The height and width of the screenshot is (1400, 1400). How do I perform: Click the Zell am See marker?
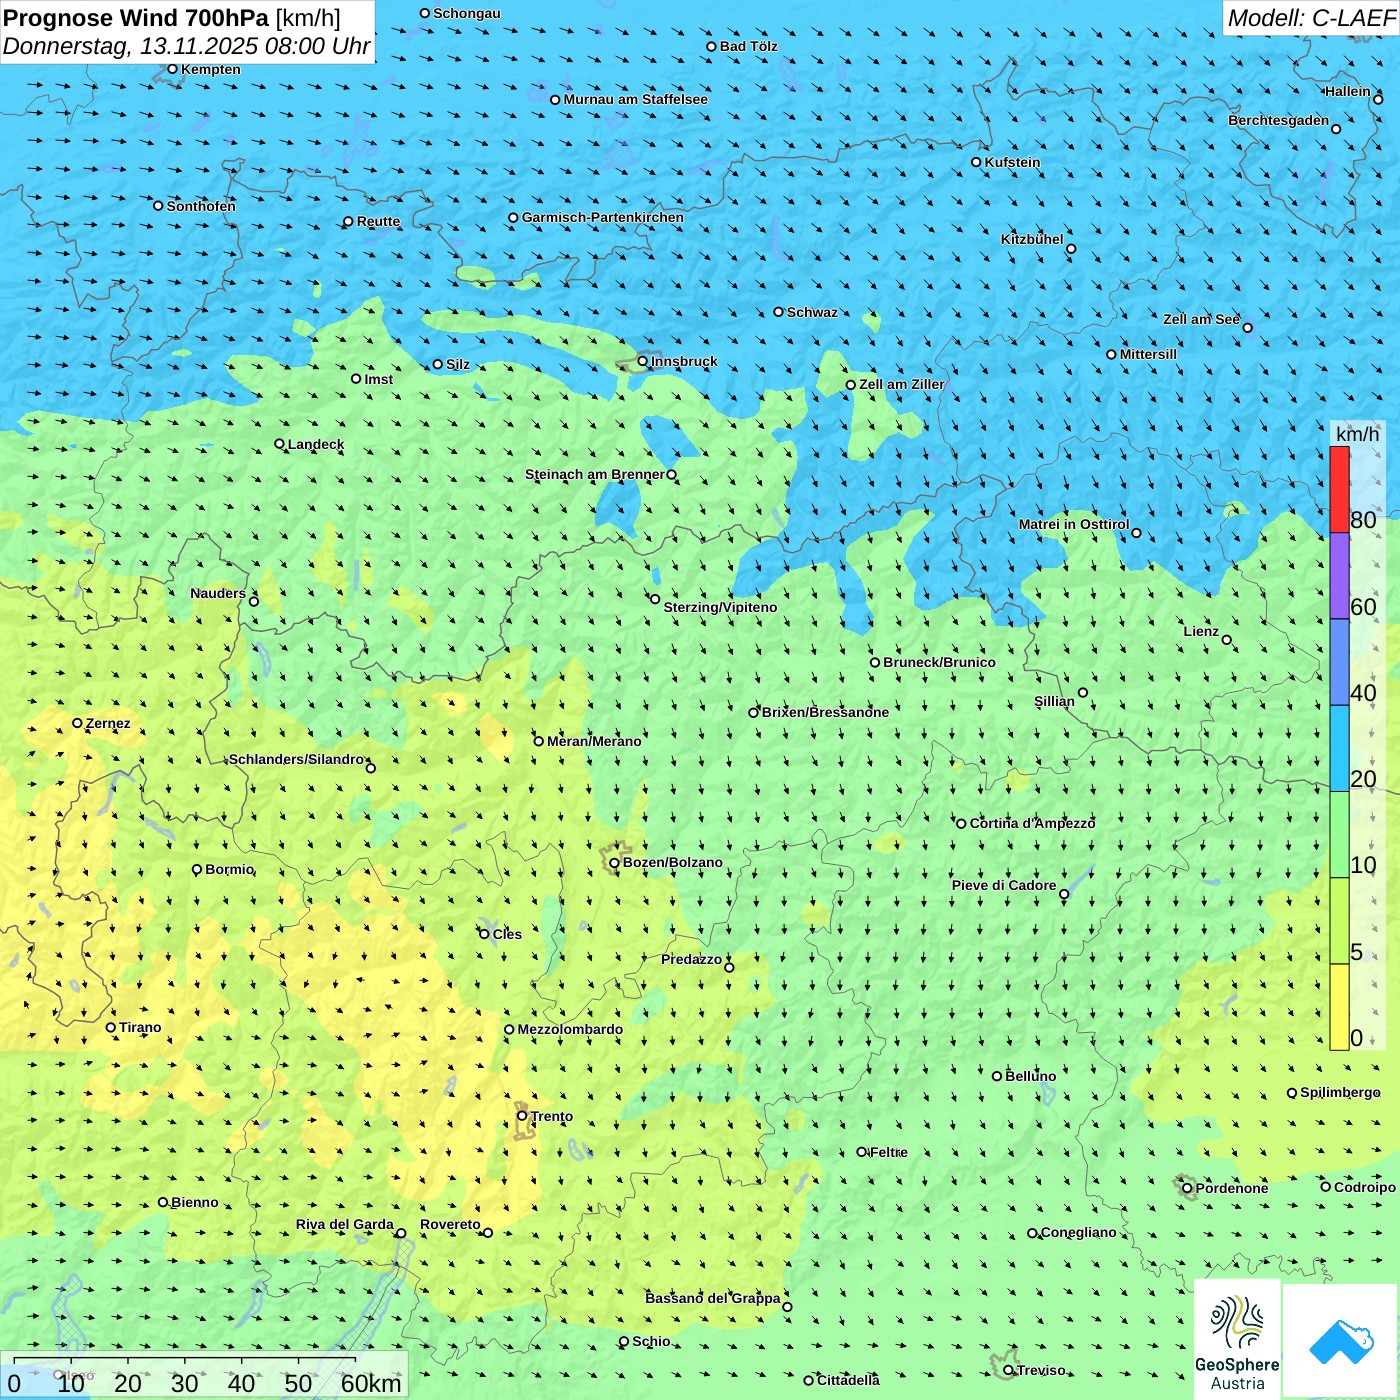(x=1247, y=328)
